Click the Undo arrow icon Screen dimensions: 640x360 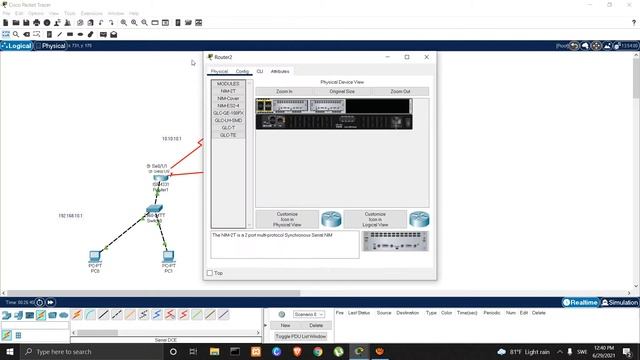pos(101,23)
